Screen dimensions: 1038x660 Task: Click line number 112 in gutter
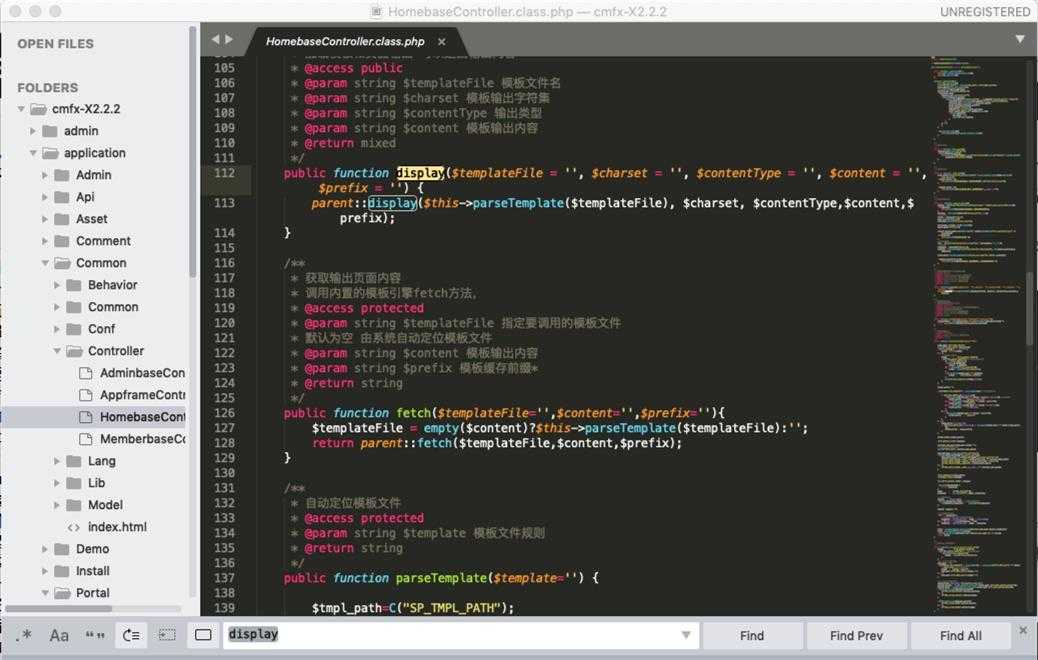point(224,173)
